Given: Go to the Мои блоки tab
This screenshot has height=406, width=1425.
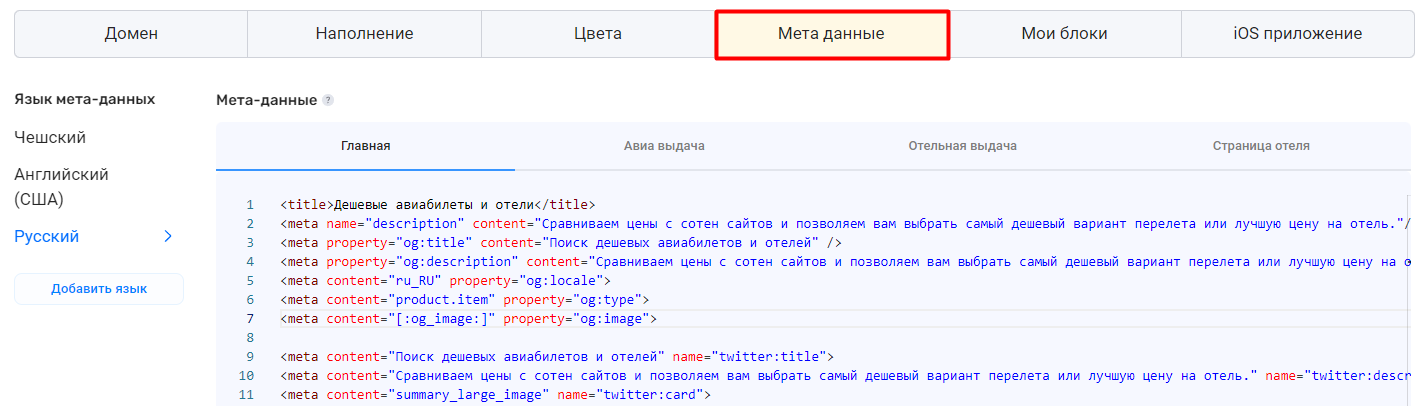Looking at the screenshot, I should tap(1064, 34).
